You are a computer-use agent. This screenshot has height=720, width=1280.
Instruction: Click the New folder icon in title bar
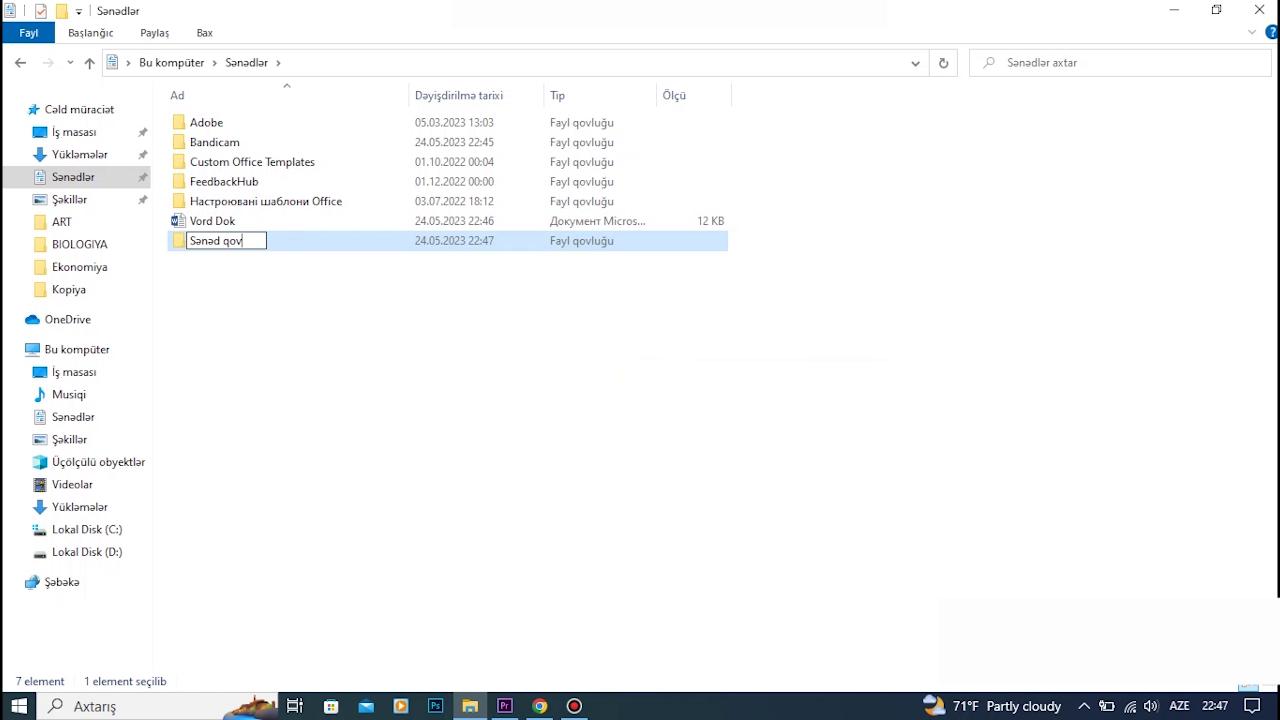pos(61,11)
